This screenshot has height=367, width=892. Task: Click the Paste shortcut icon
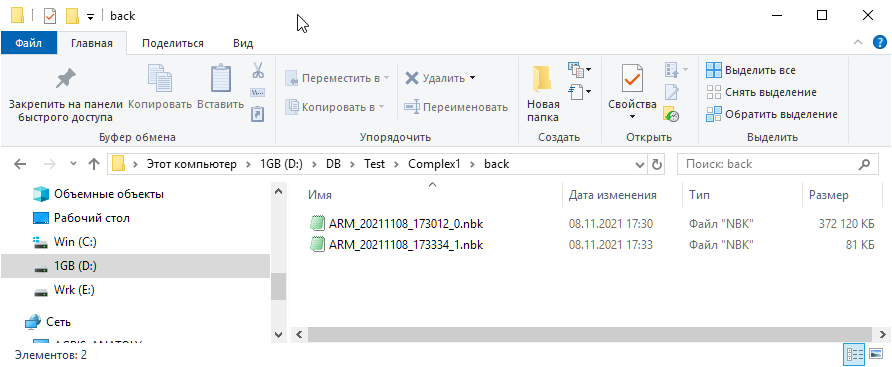pyautogui.click(x=258, y=114)
